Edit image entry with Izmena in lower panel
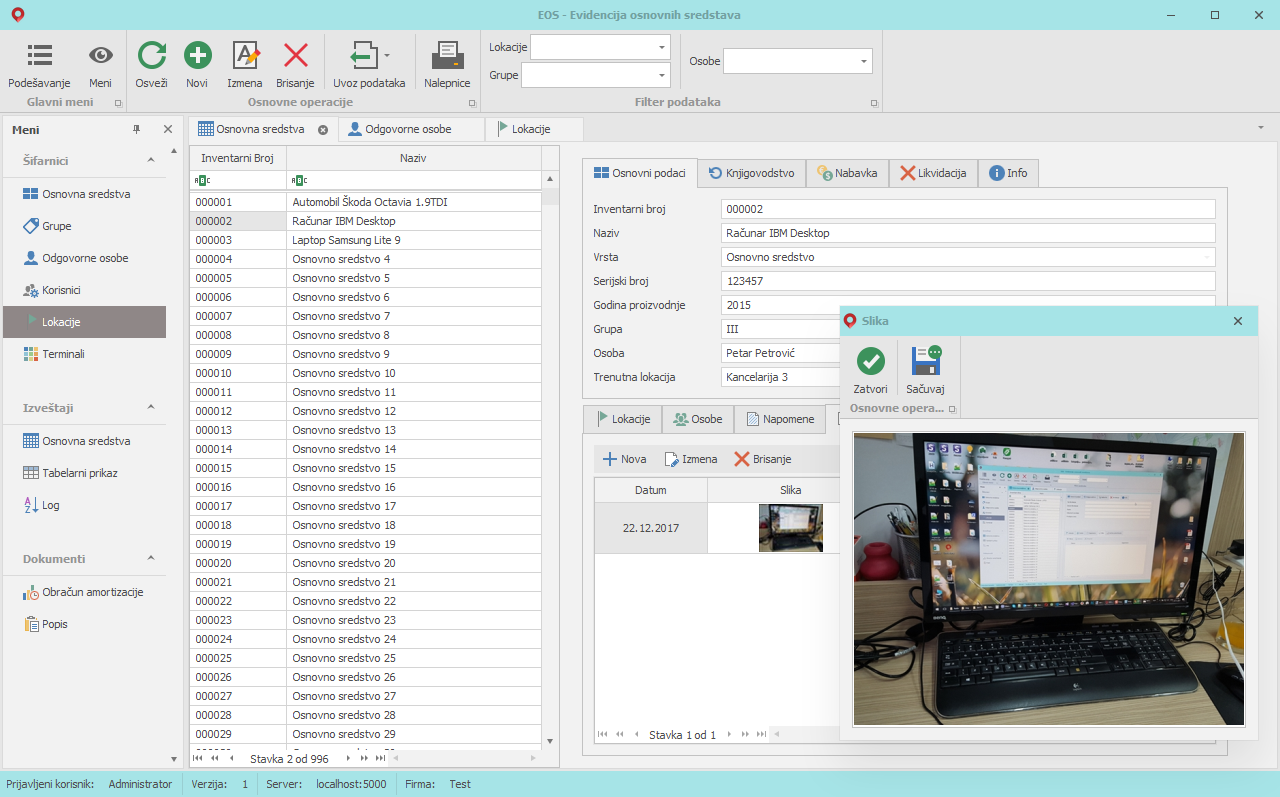The image size is (1280, 797). (690, 459)
